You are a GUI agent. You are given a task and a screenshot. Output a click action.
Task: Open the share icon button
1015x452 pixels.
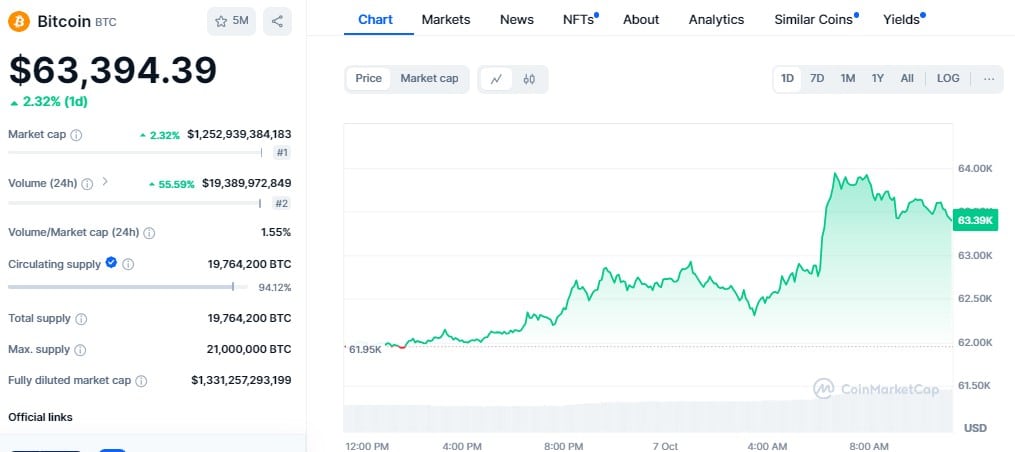tap(277, 21)
